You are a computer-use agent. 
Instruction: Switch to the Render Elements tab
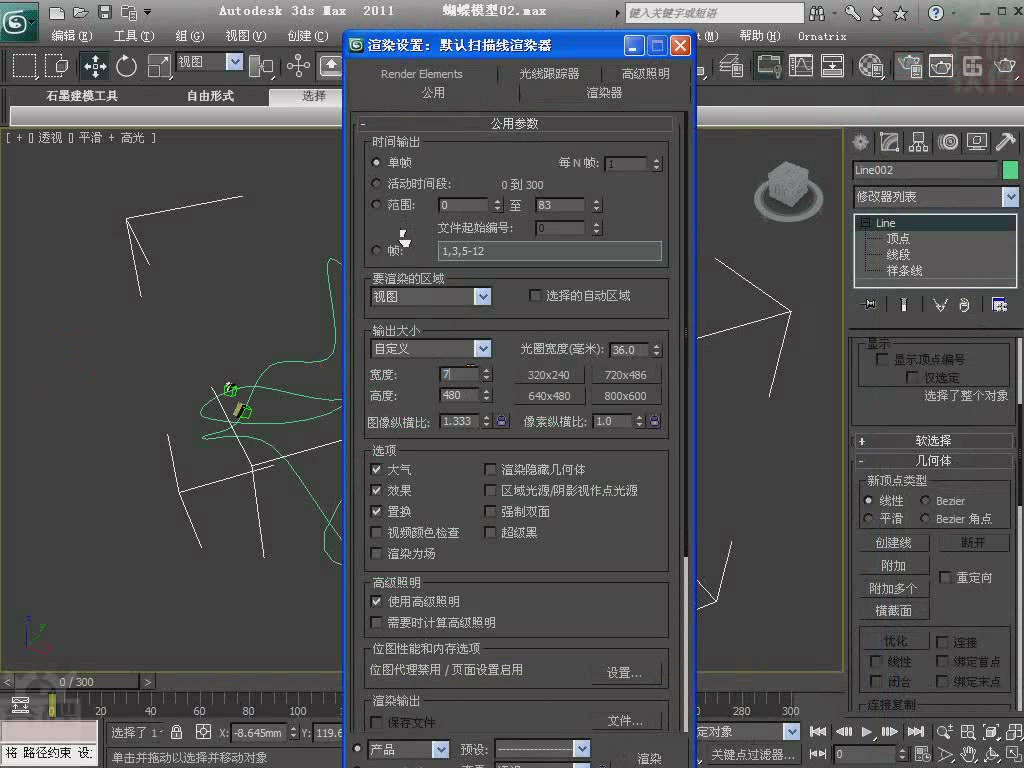coord(421,74)
